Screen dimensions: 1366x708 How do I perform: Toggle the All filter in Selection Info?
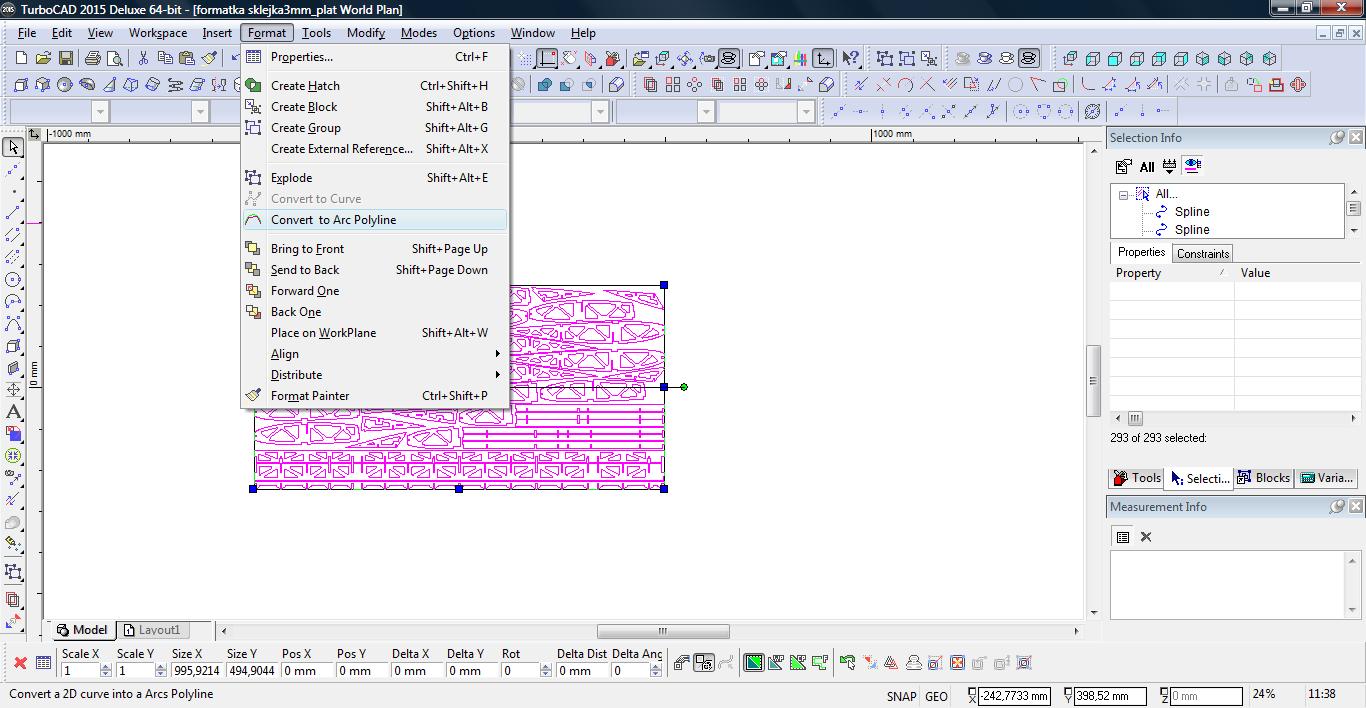pyautogui.click(x=1146, y=167)
